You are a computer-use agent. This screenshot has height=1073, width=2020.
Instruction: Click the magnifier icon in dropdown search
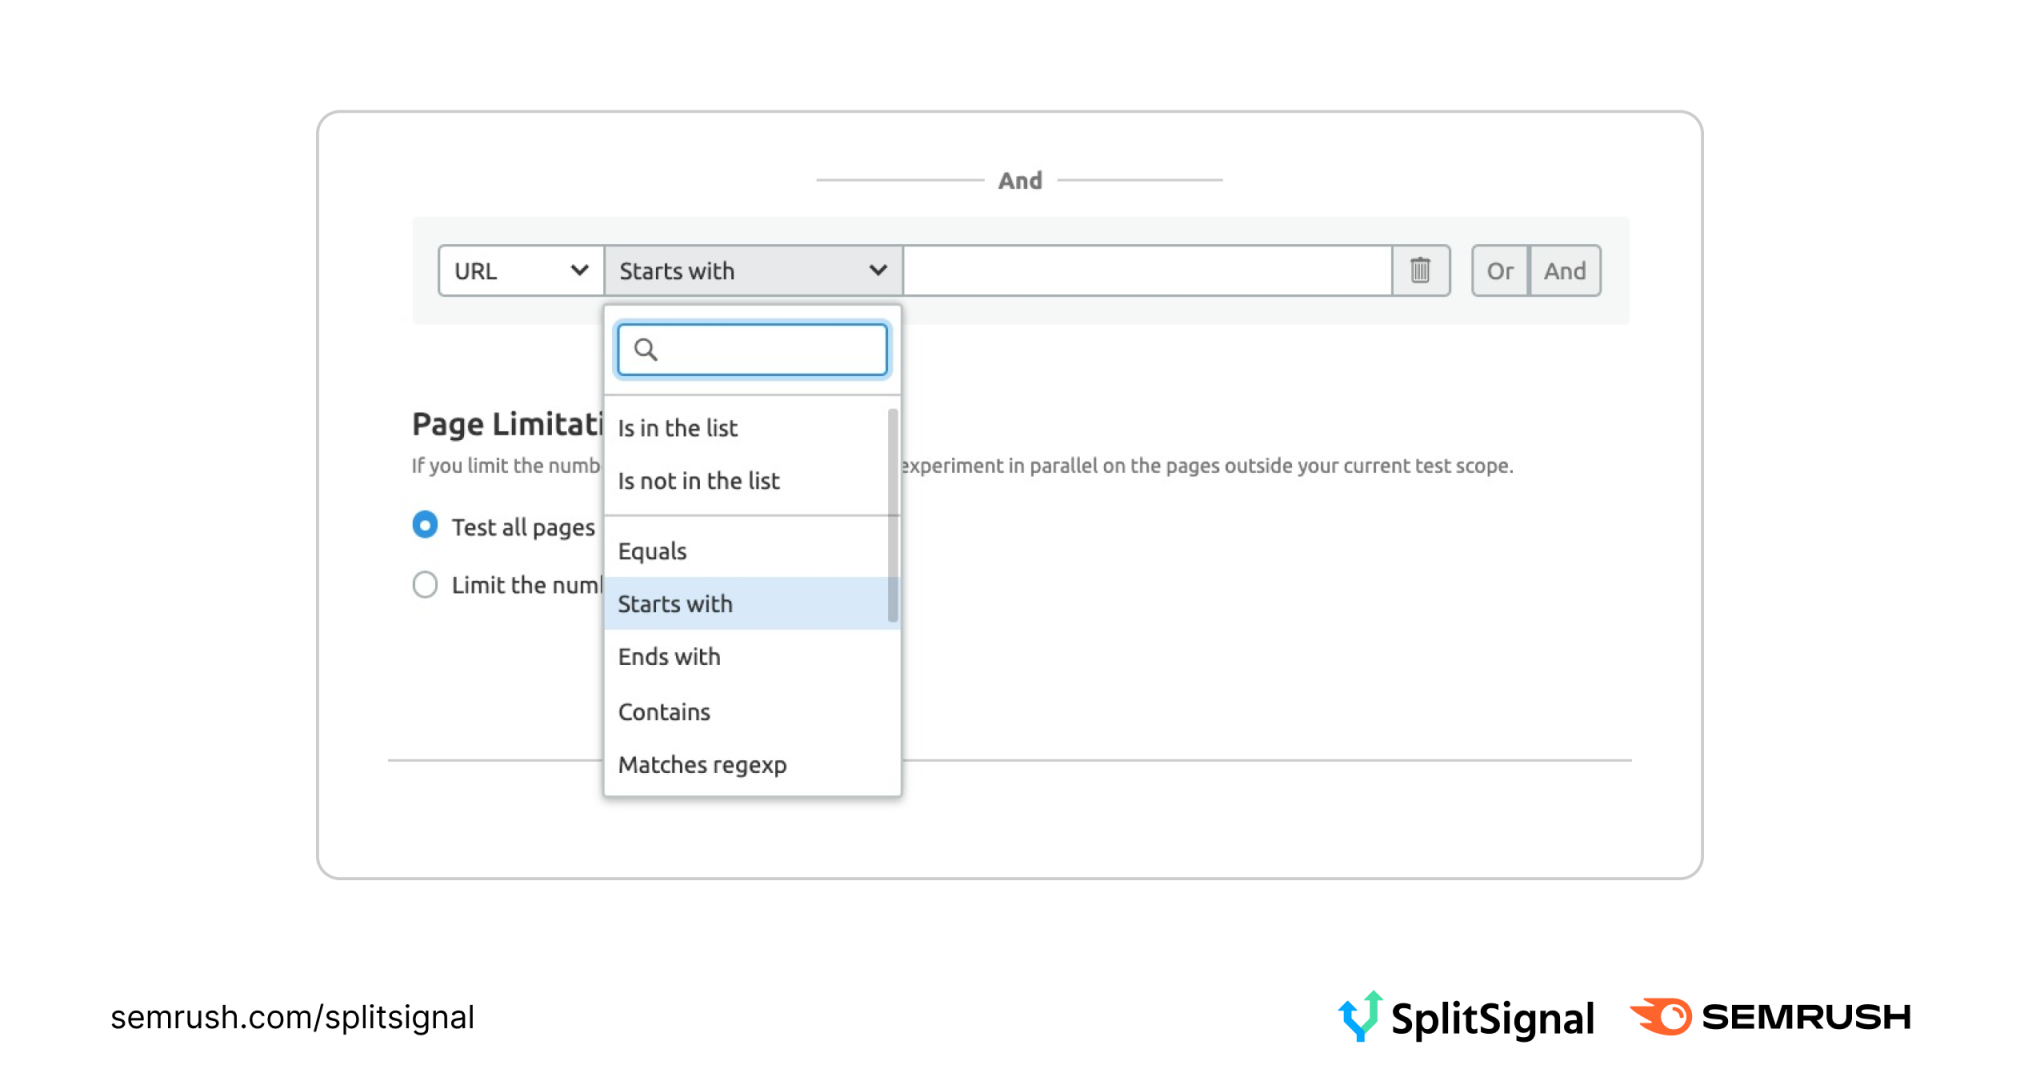tap(646, 350)
